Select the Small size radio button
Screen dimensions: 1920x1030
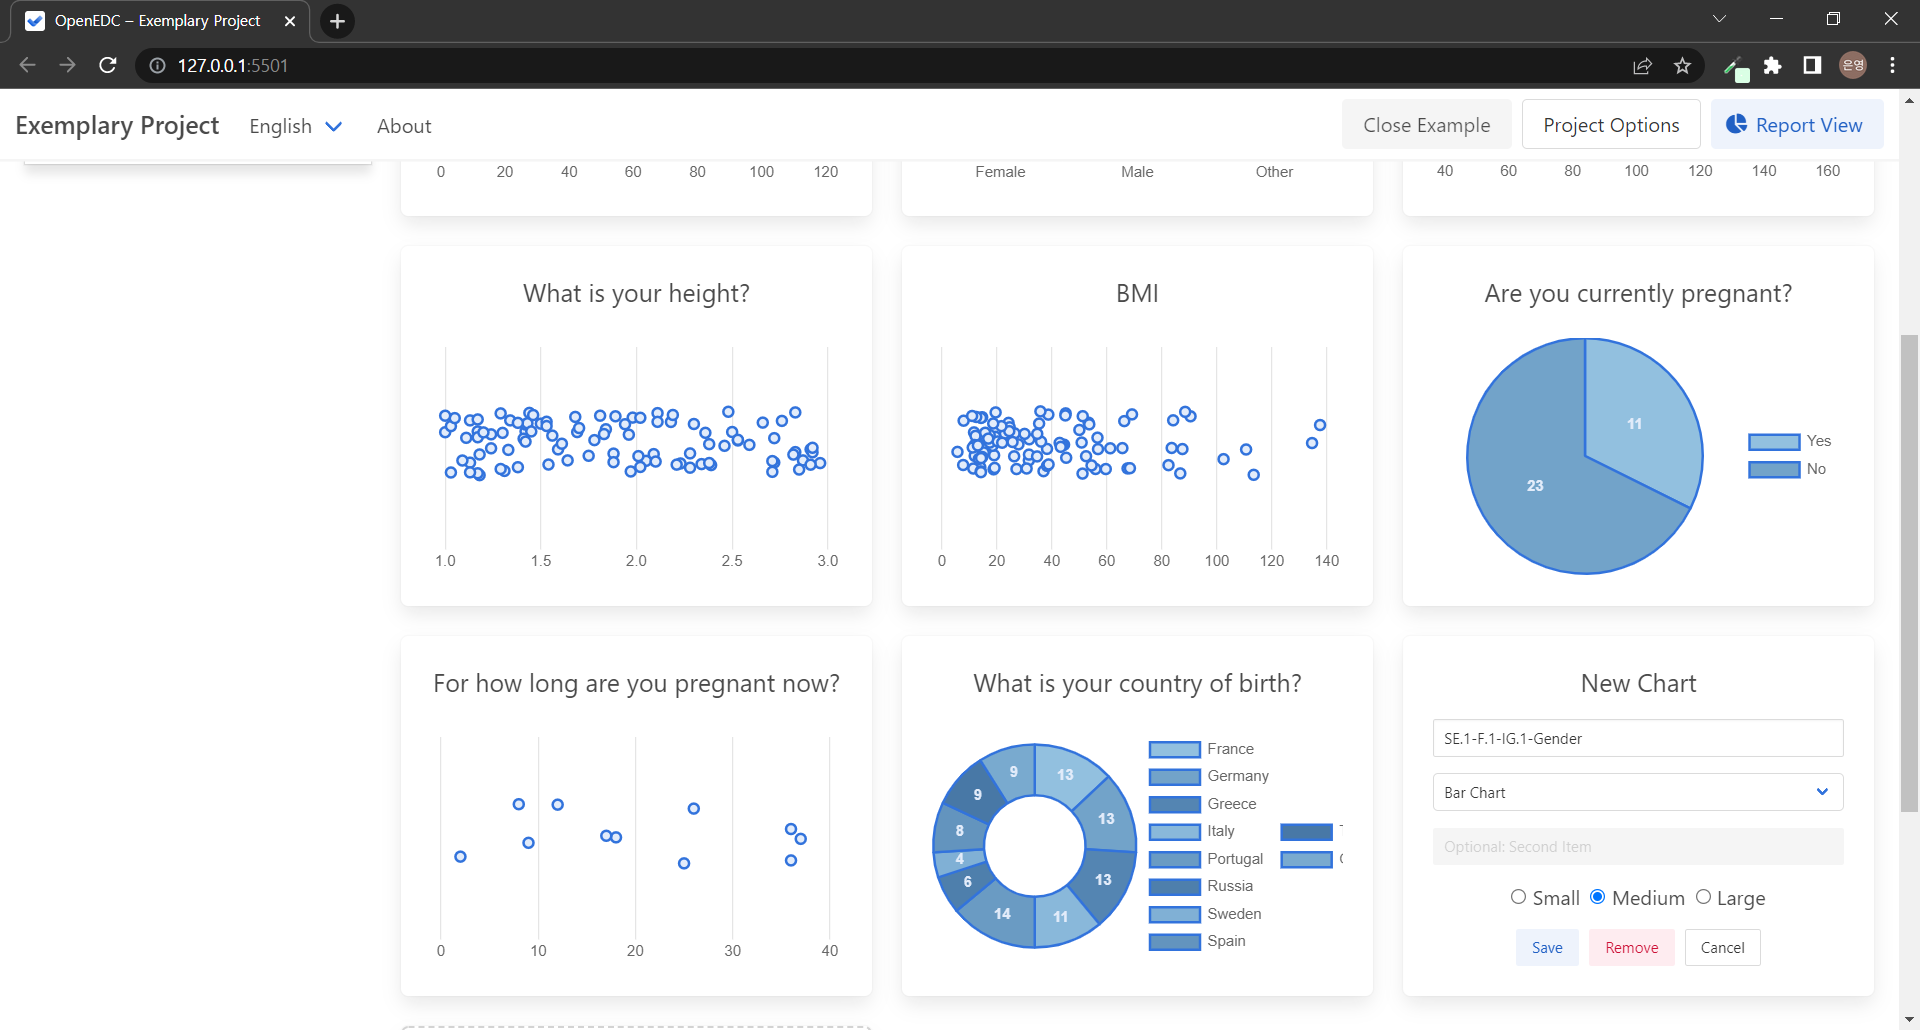pyautogui.click(x=1518, y=897)
